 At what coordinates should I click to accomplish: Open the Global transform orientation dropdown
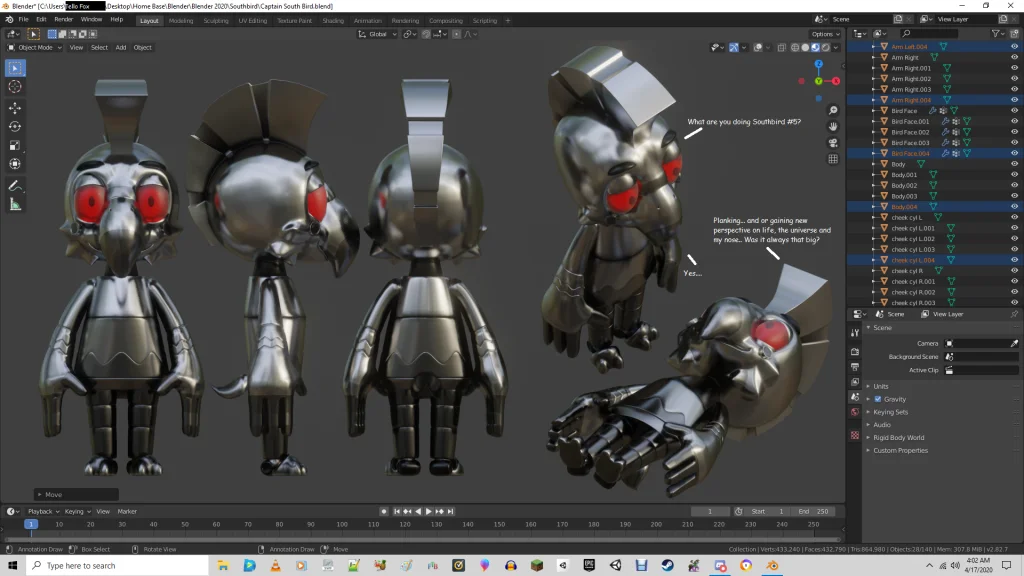(x=377, y=34)
